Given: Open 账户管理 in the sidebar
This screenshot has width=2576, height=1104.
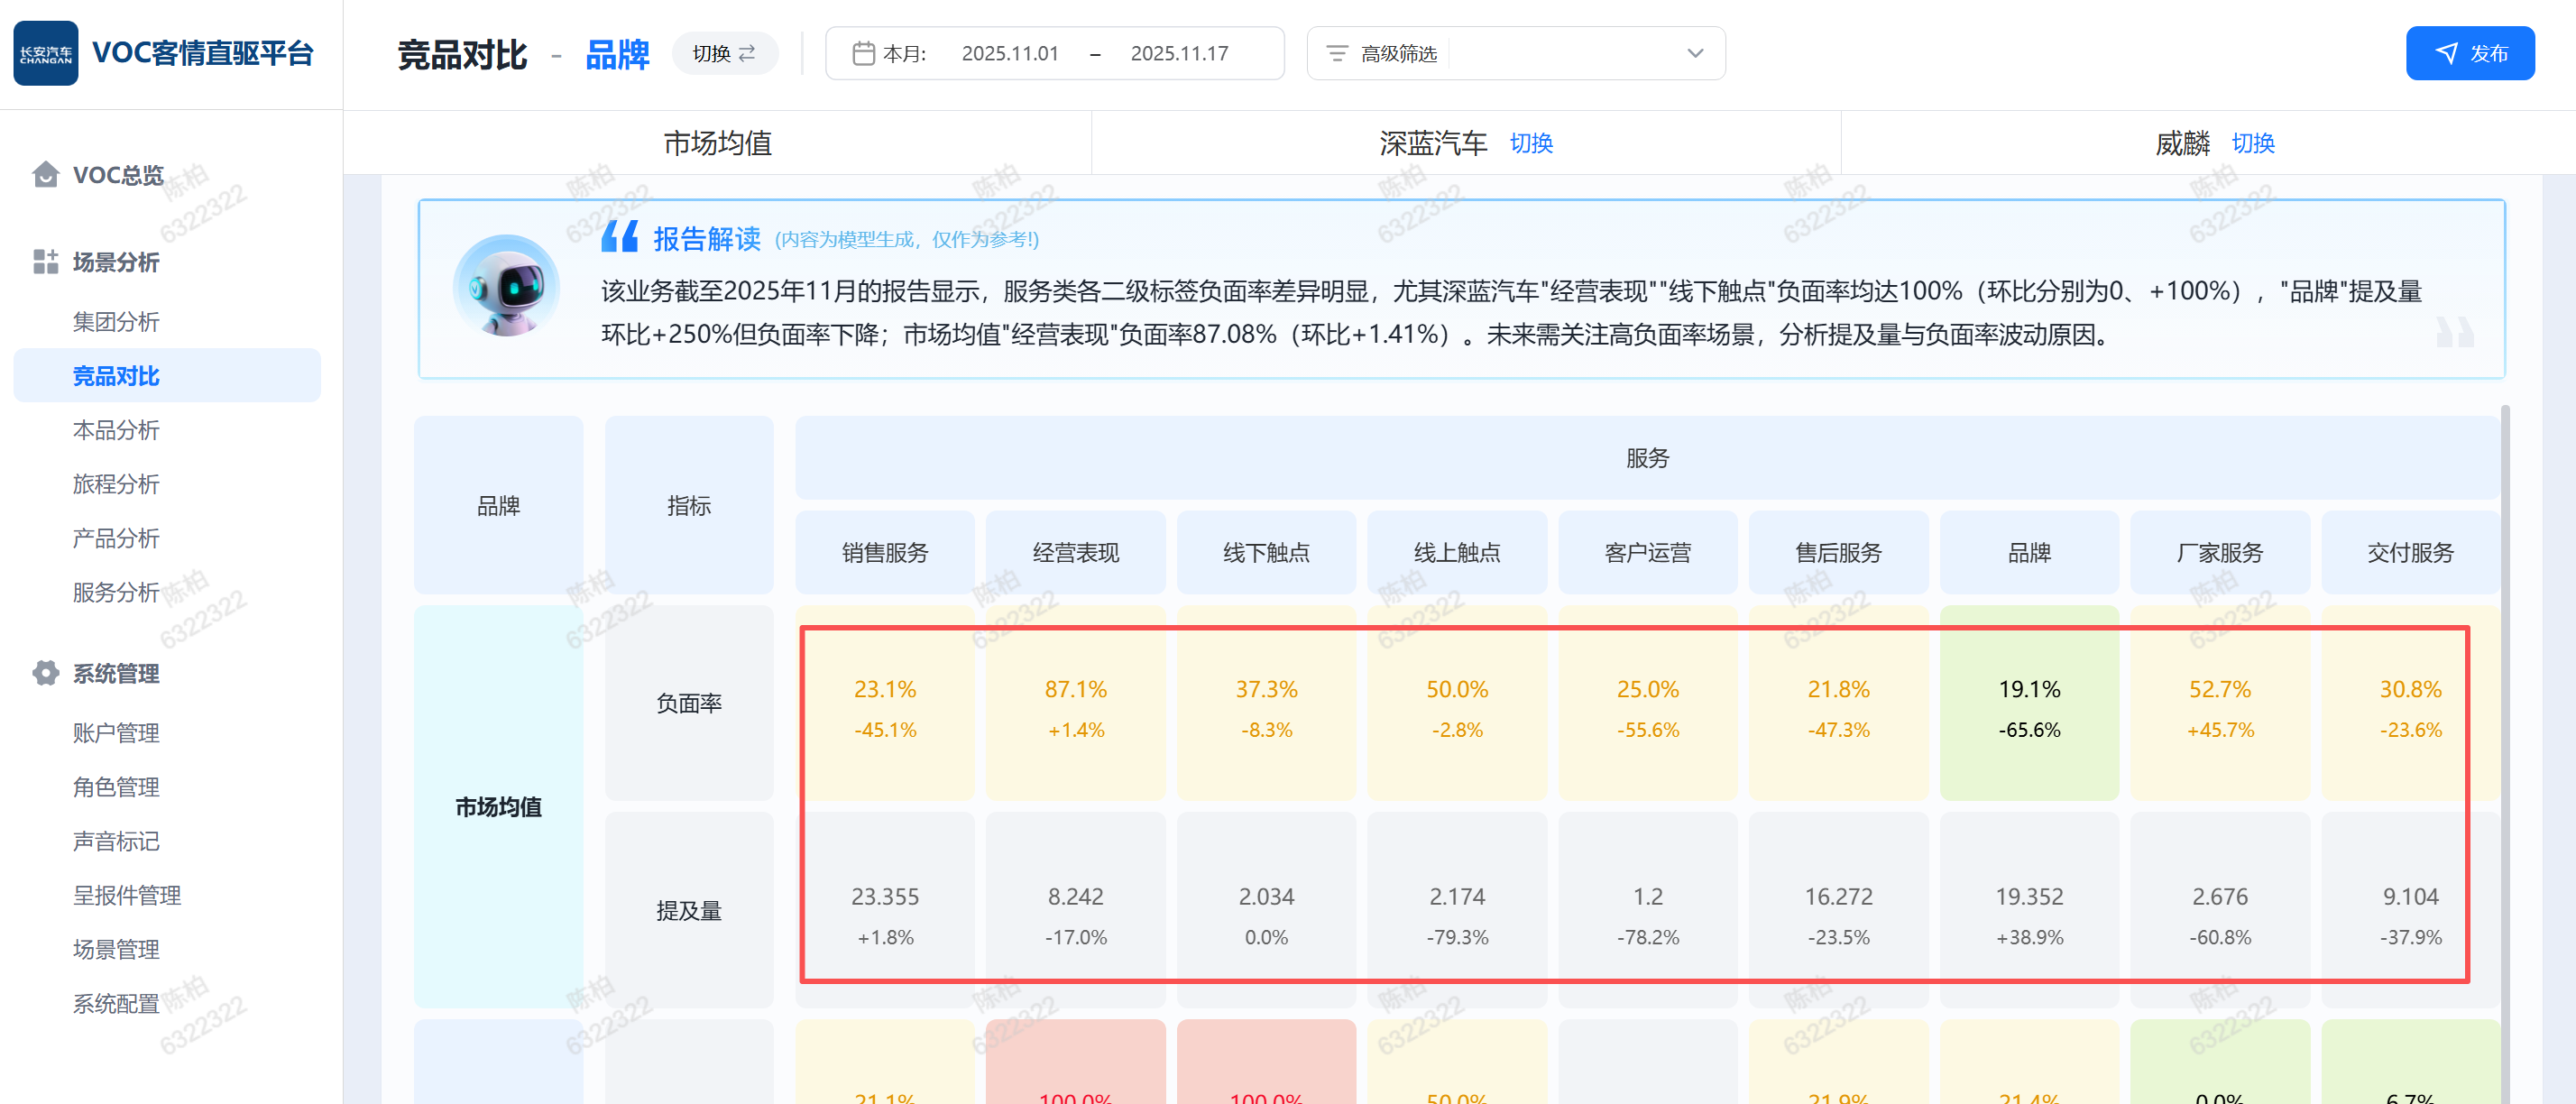Looking at the screenshot, I should (116, 733).
